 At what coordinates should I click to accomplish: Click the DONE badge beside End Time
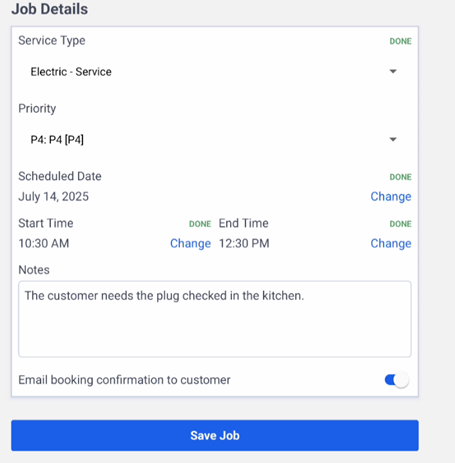401,224
